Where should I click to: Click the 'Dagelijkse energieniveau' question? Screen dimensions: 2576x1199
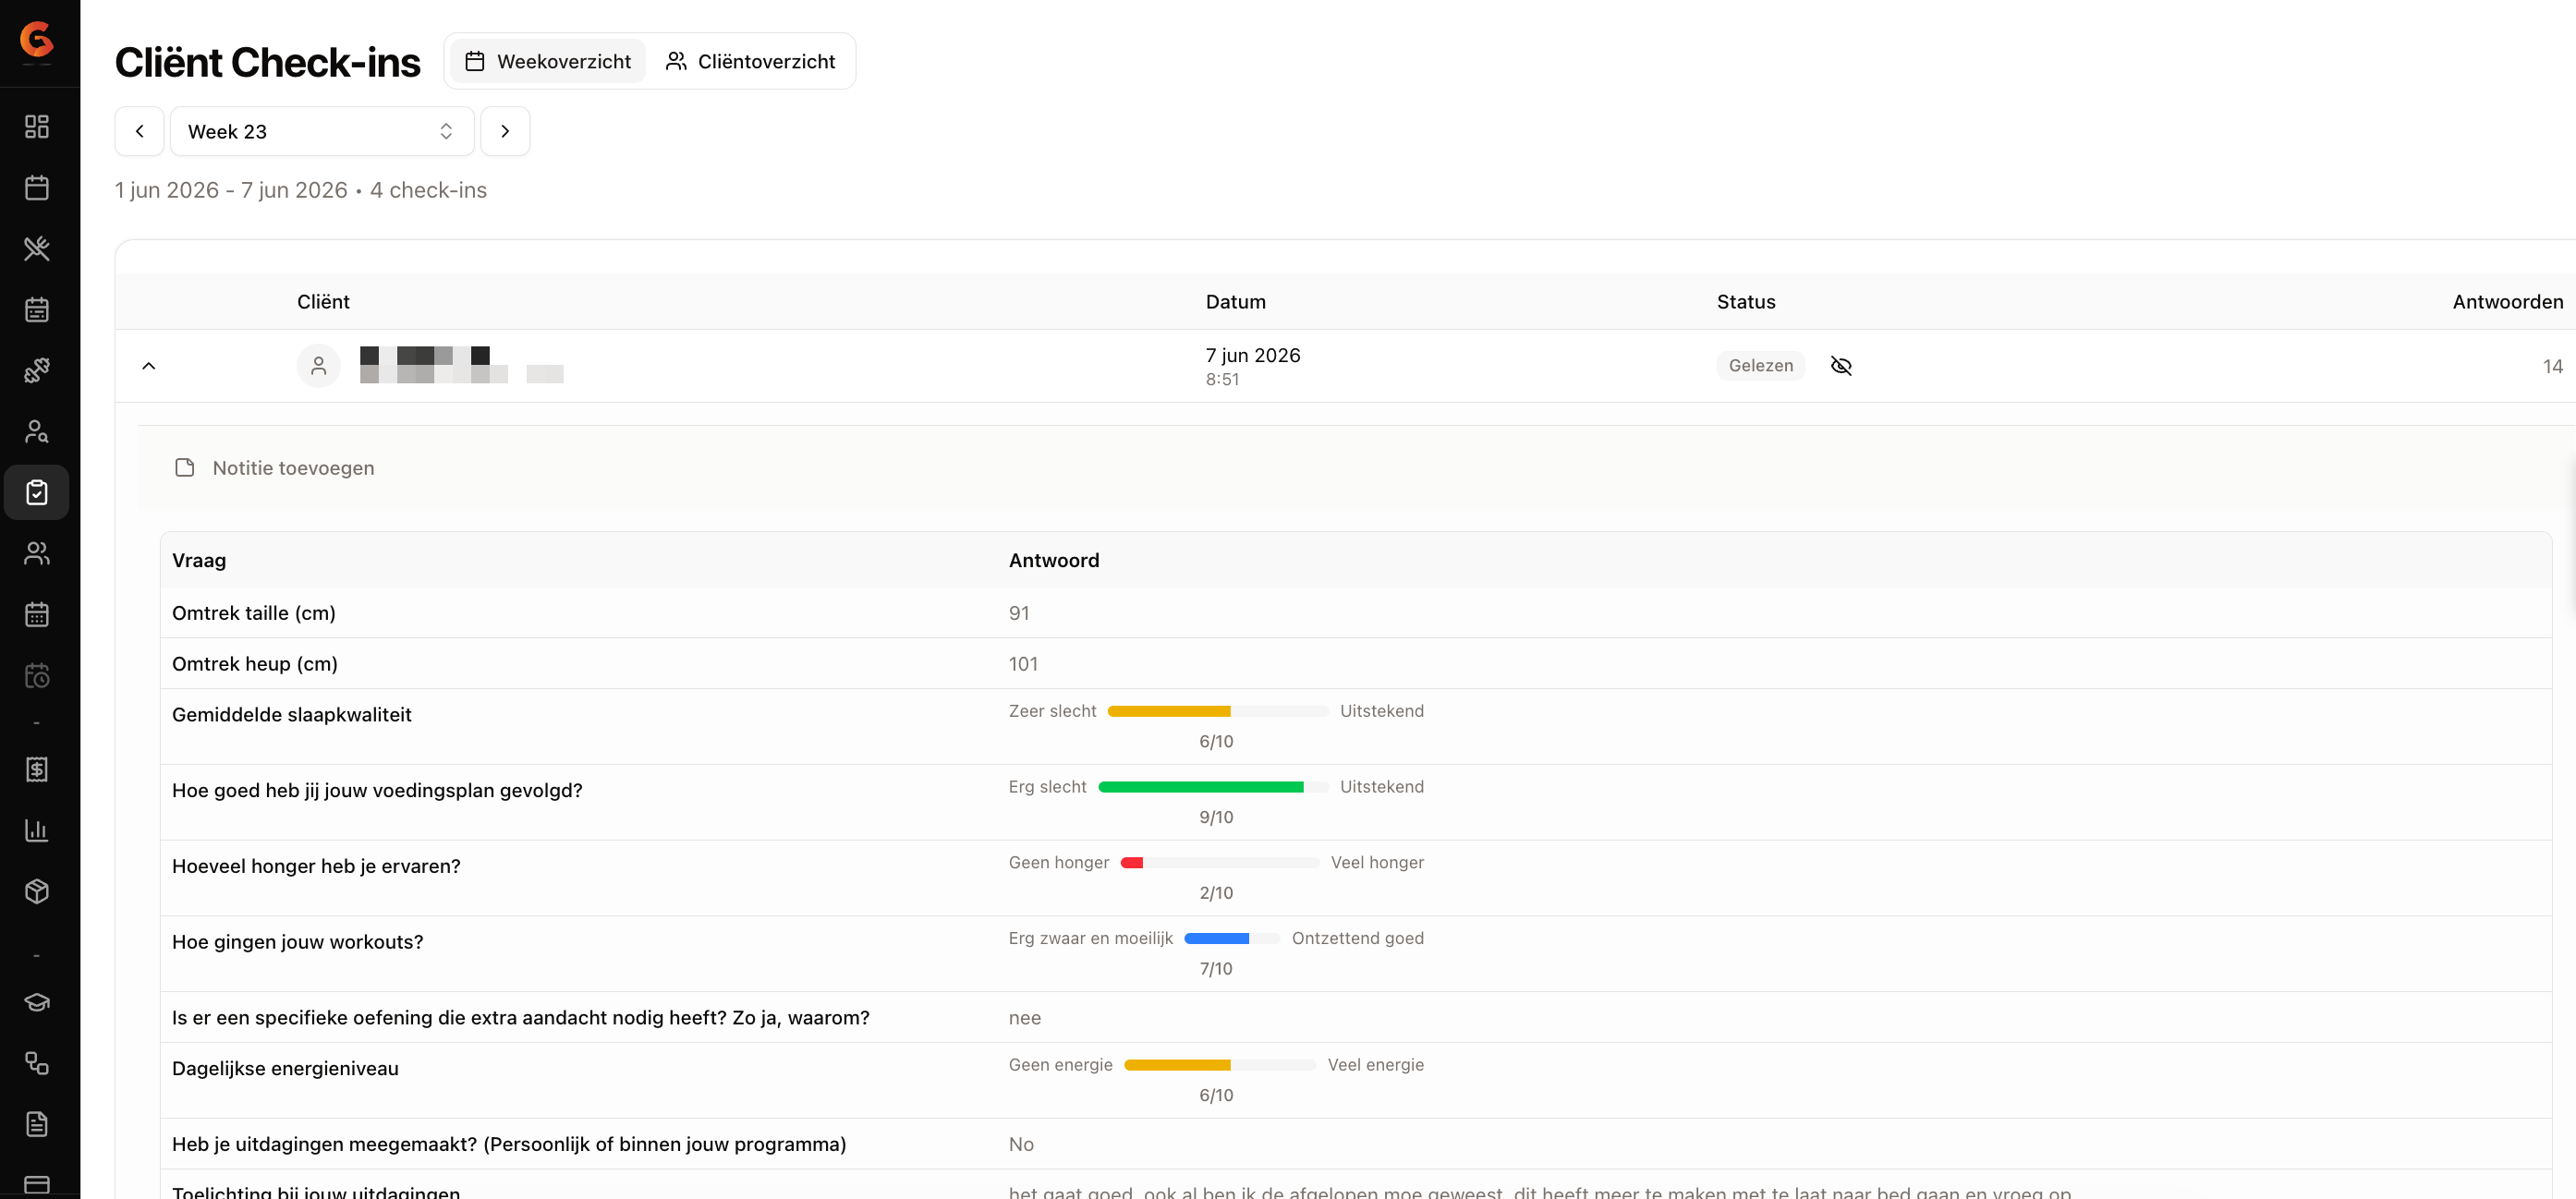[285, 1068]
